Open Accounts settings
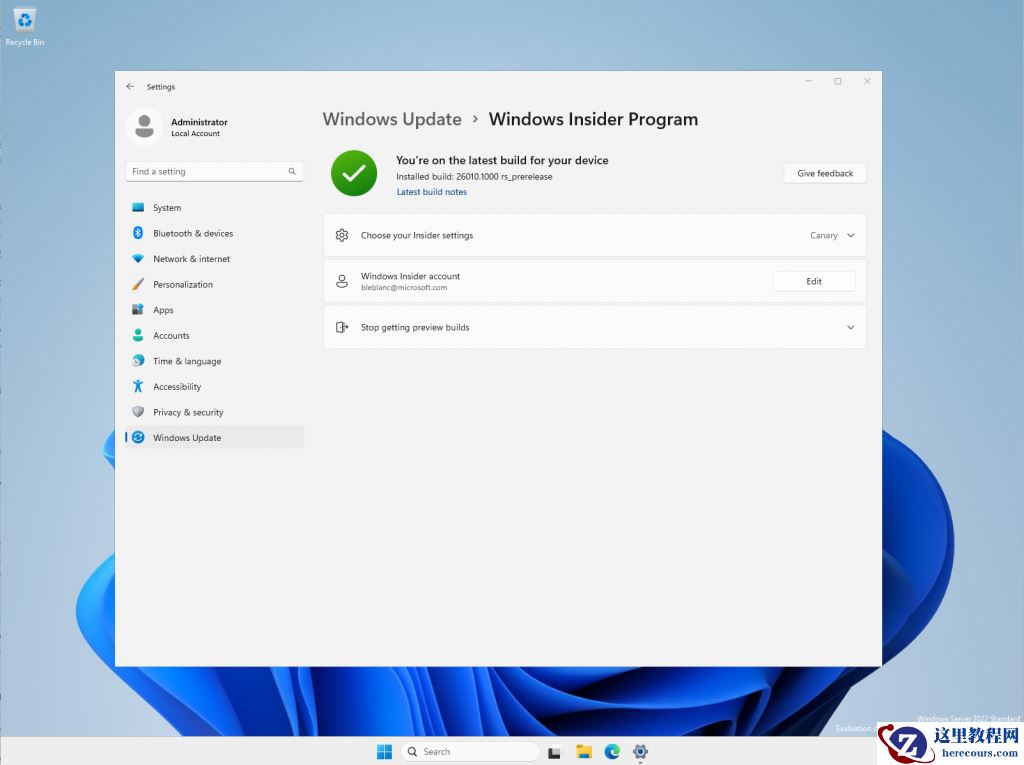The image size is (1024, 765). pyautogui.click(x=172, y=335)
